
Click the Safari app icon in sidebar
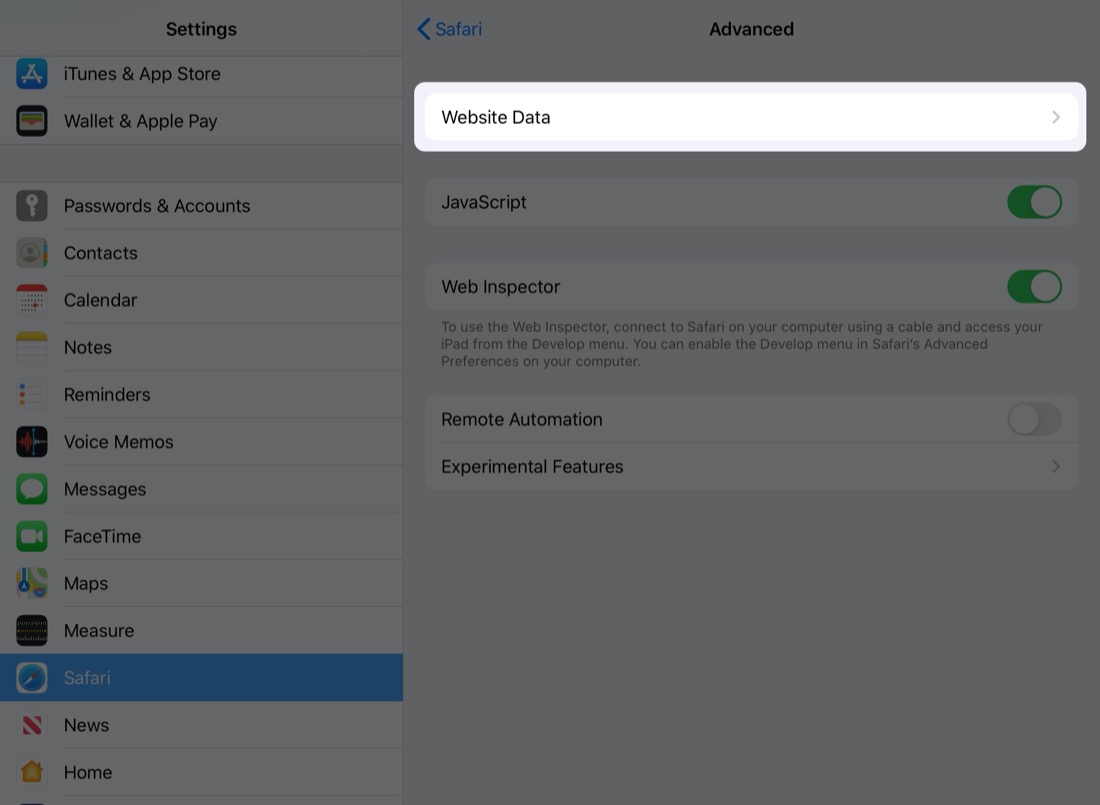click(31, 677)
